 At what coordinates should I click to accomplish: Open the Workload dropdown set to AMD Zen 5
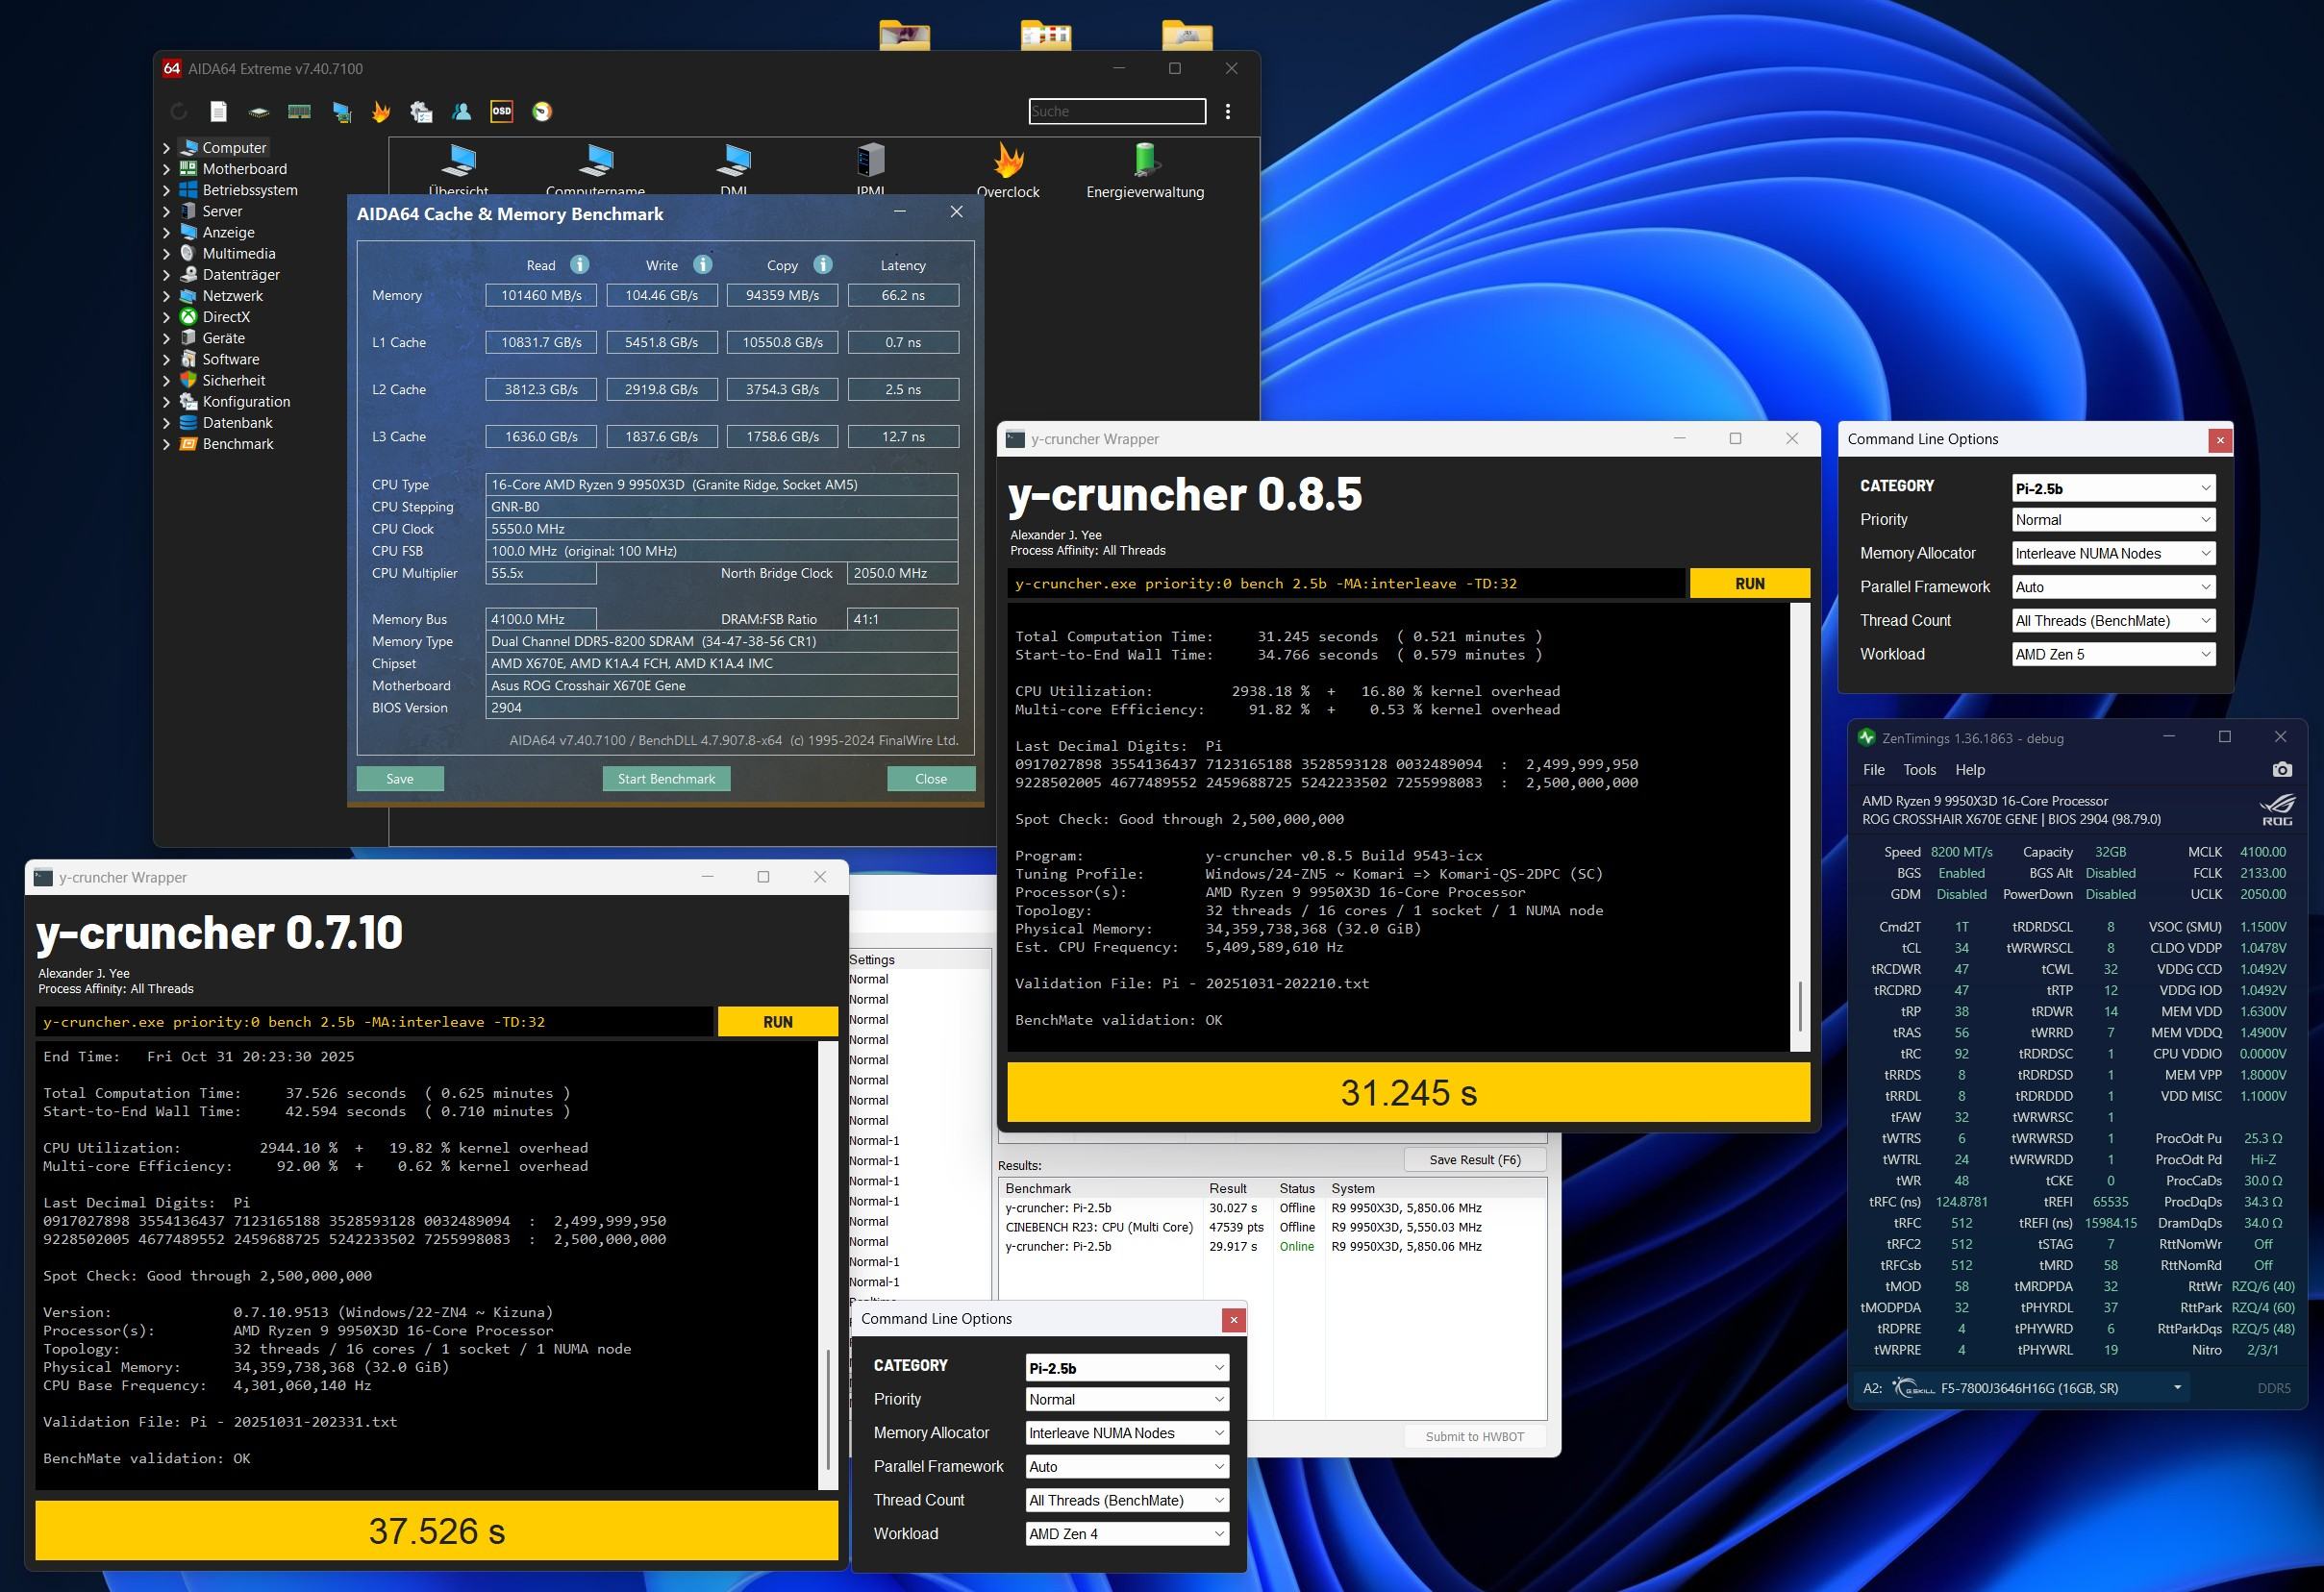tap(2112, 654)
